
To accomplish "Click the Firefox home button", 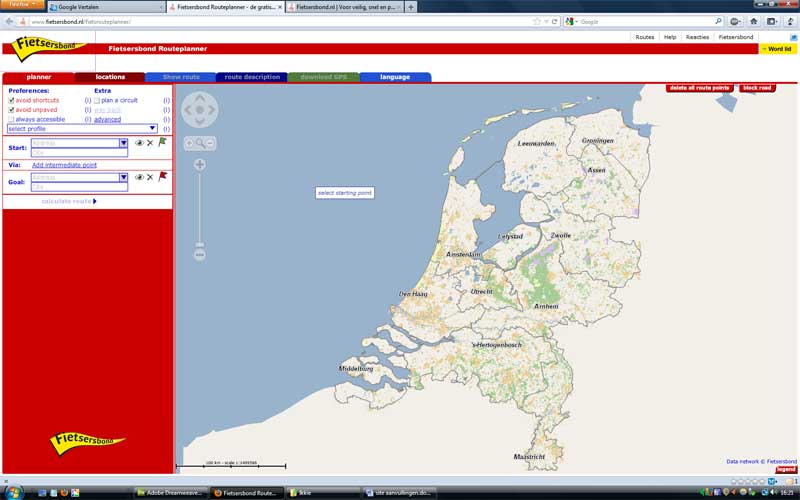I will 753,21.
